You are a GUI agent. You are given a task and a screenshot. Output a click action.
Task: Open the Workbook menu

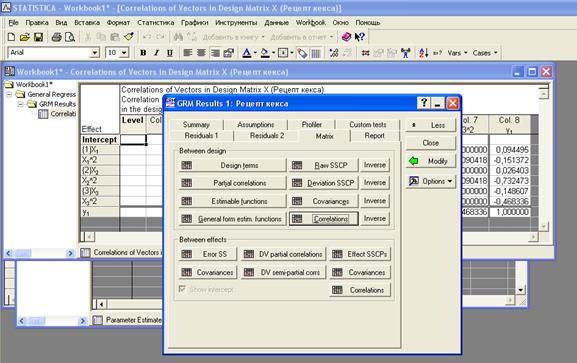pos(311,22)
